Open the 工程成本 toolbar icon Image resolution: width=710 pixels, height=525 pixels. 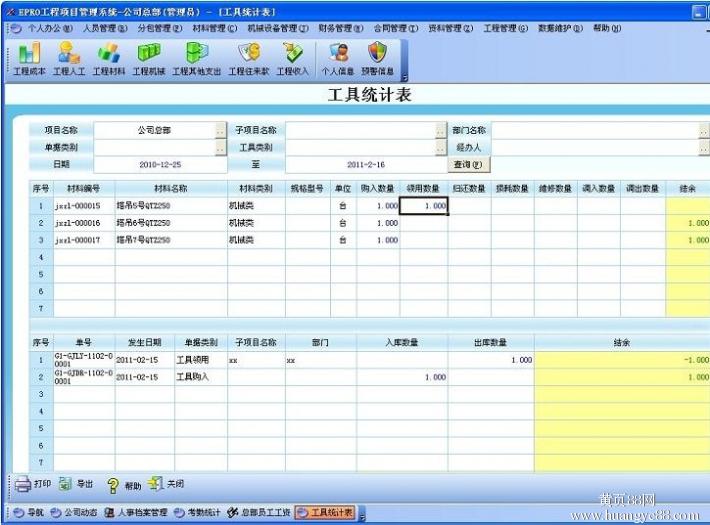[x=29, y=58]
